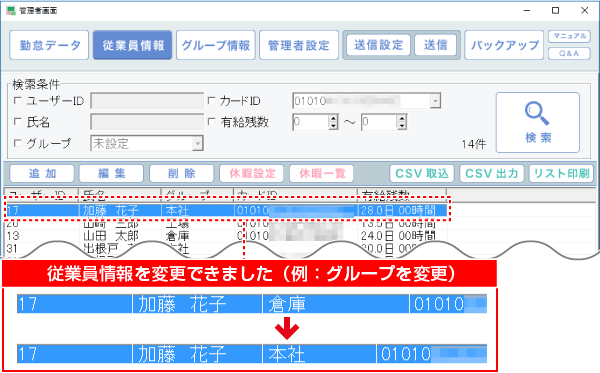Enable the 氏名 search checkbox
Image resolution: width=600 pixels, height=373 pixels.
click(x=17, y=122)
